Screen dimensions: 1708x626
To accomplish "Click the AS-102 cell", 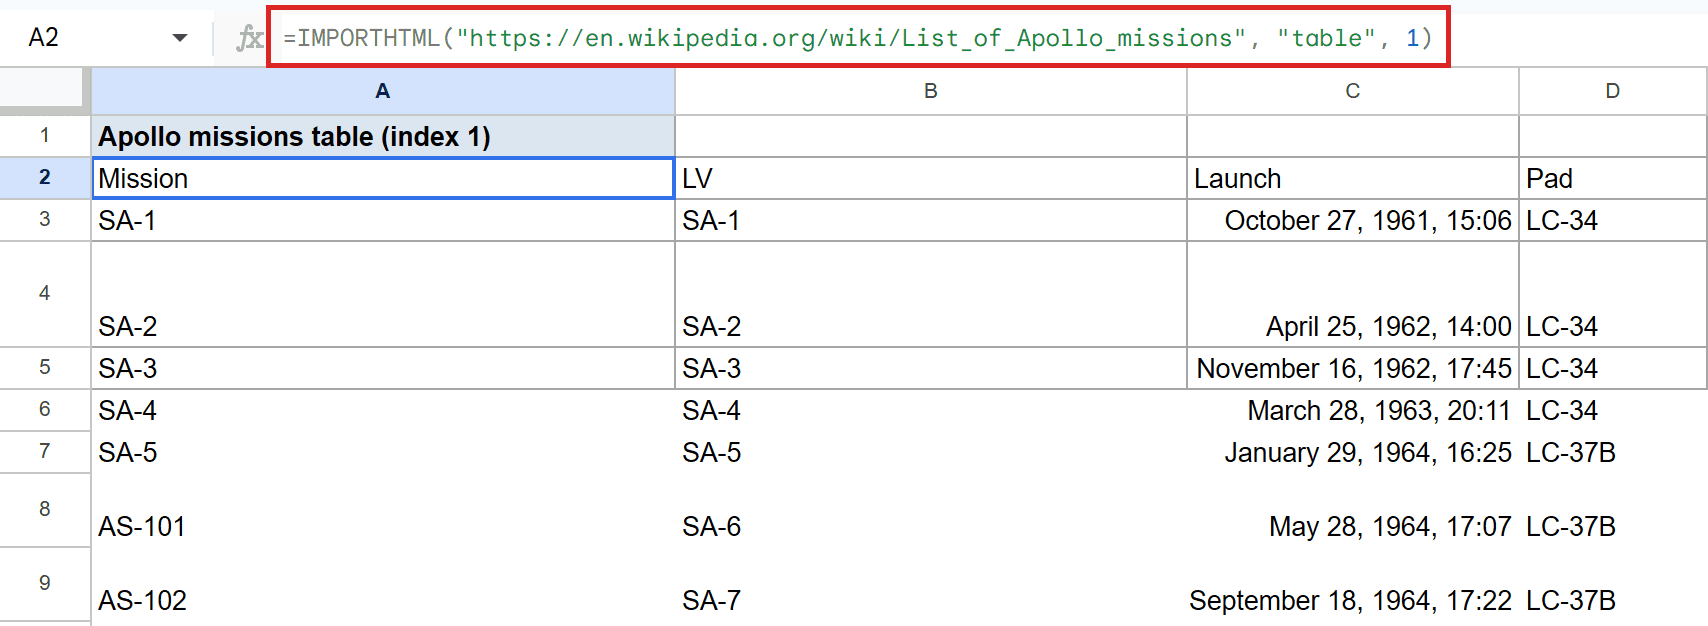I will pos(383,584).
